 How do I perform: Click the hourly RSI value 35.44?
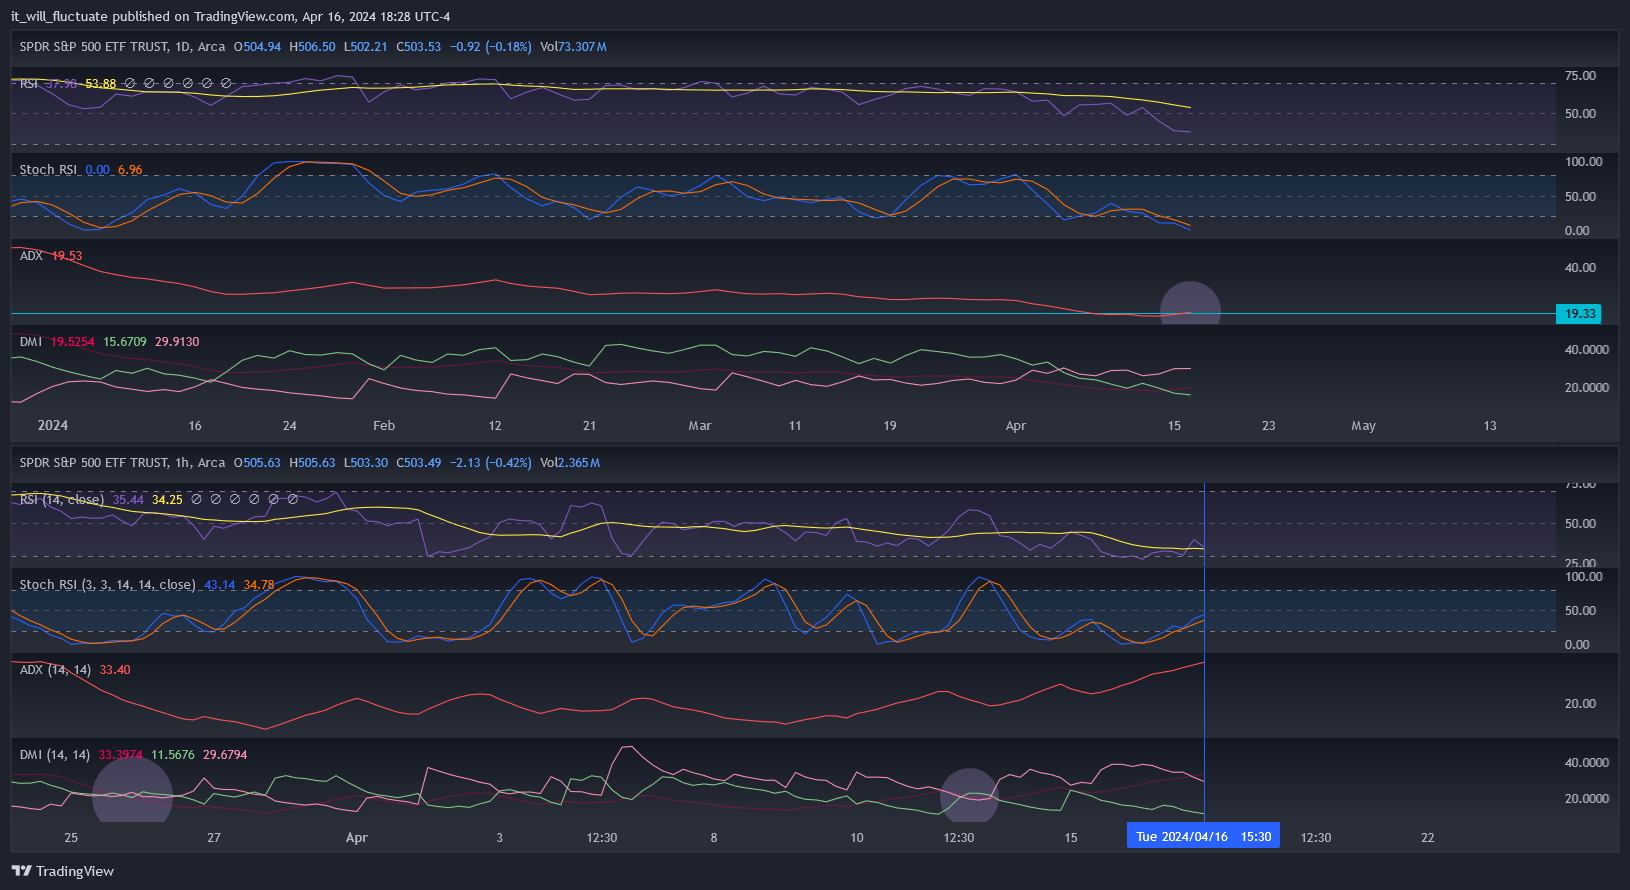point(128,500)
